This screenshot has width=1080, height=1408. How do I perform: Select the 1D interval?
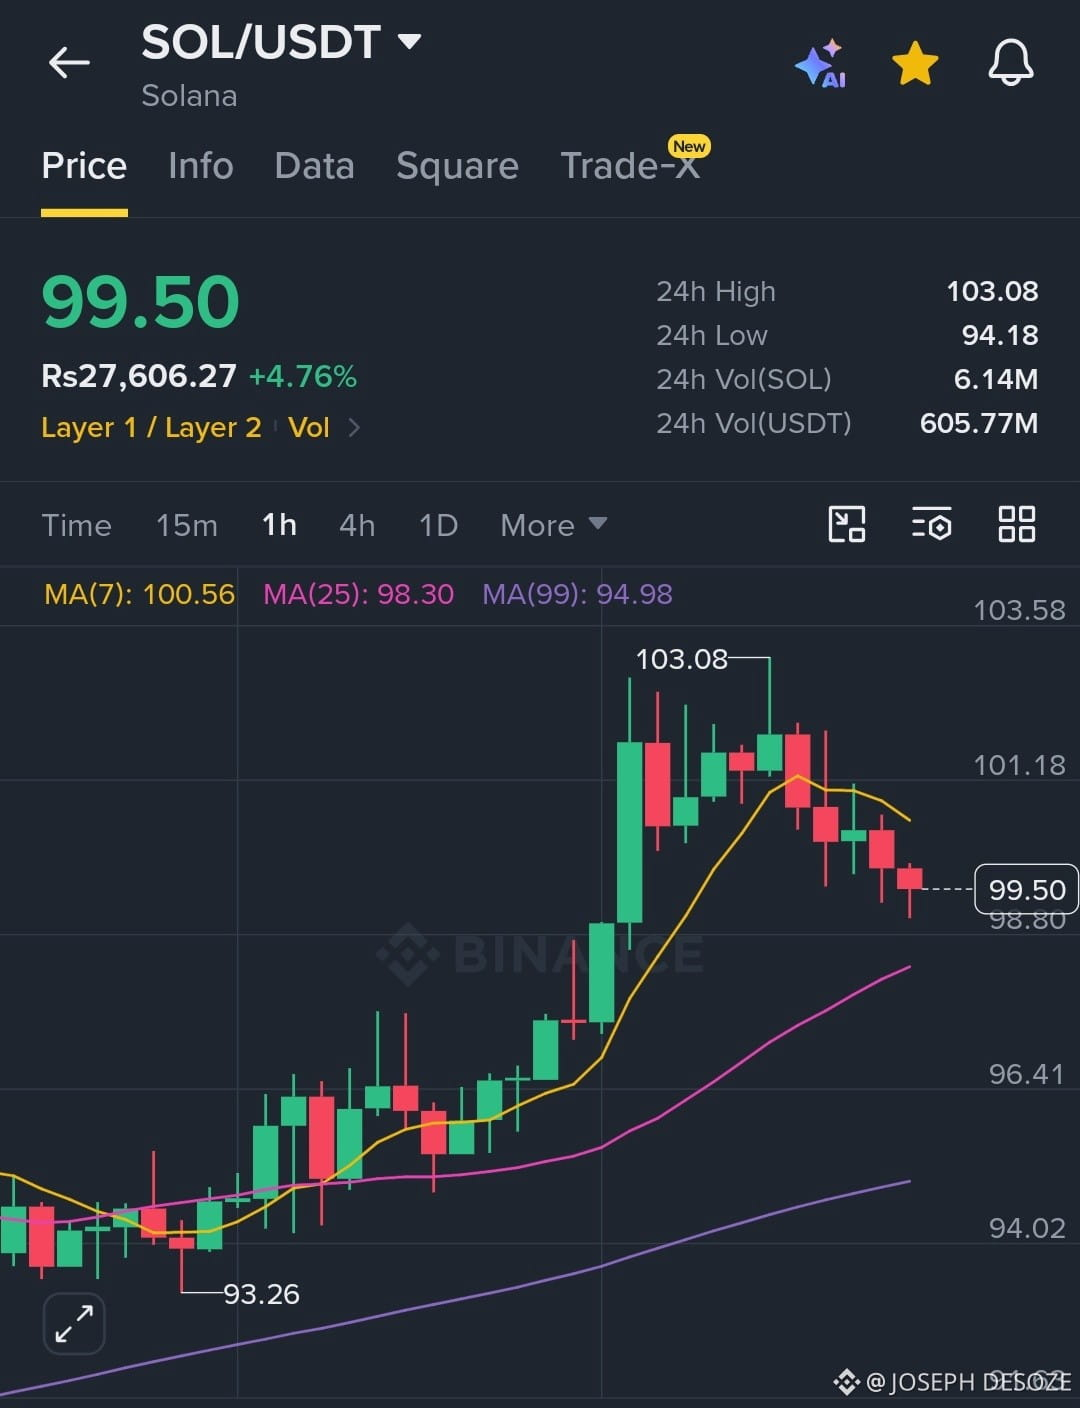pyautogui.click(x=438, y=525)
